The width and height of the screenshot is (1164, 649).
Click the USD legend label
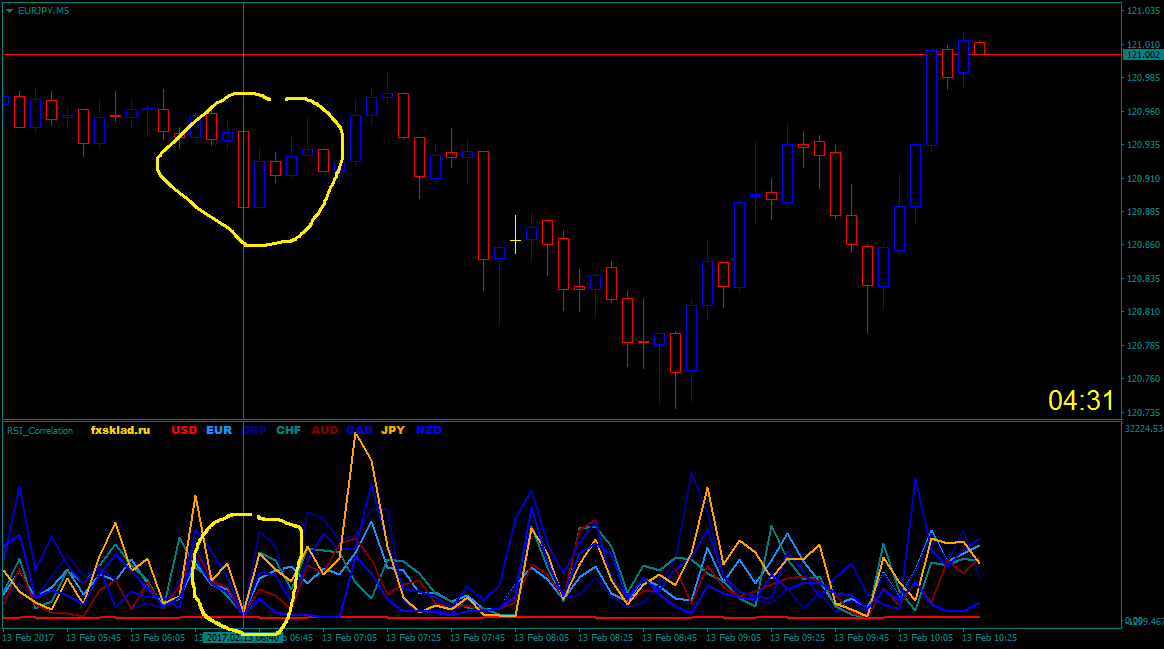[184, 431]
